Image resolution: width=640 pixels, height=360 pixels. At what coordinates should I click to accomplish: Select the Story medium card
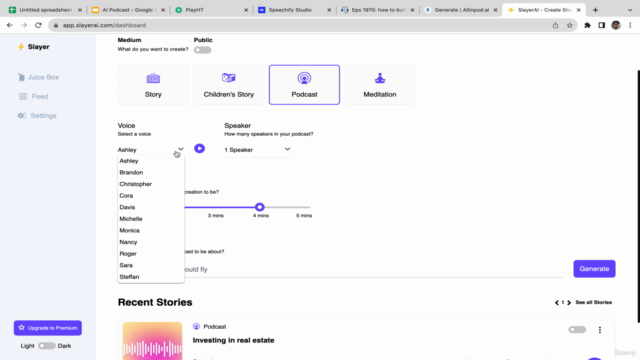153,84
